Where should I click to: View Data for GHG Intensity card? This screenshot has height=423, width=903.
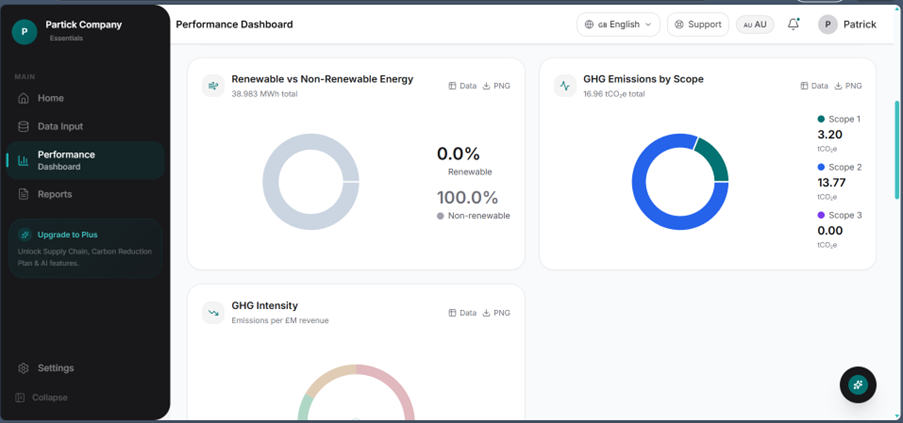[462, 313]
